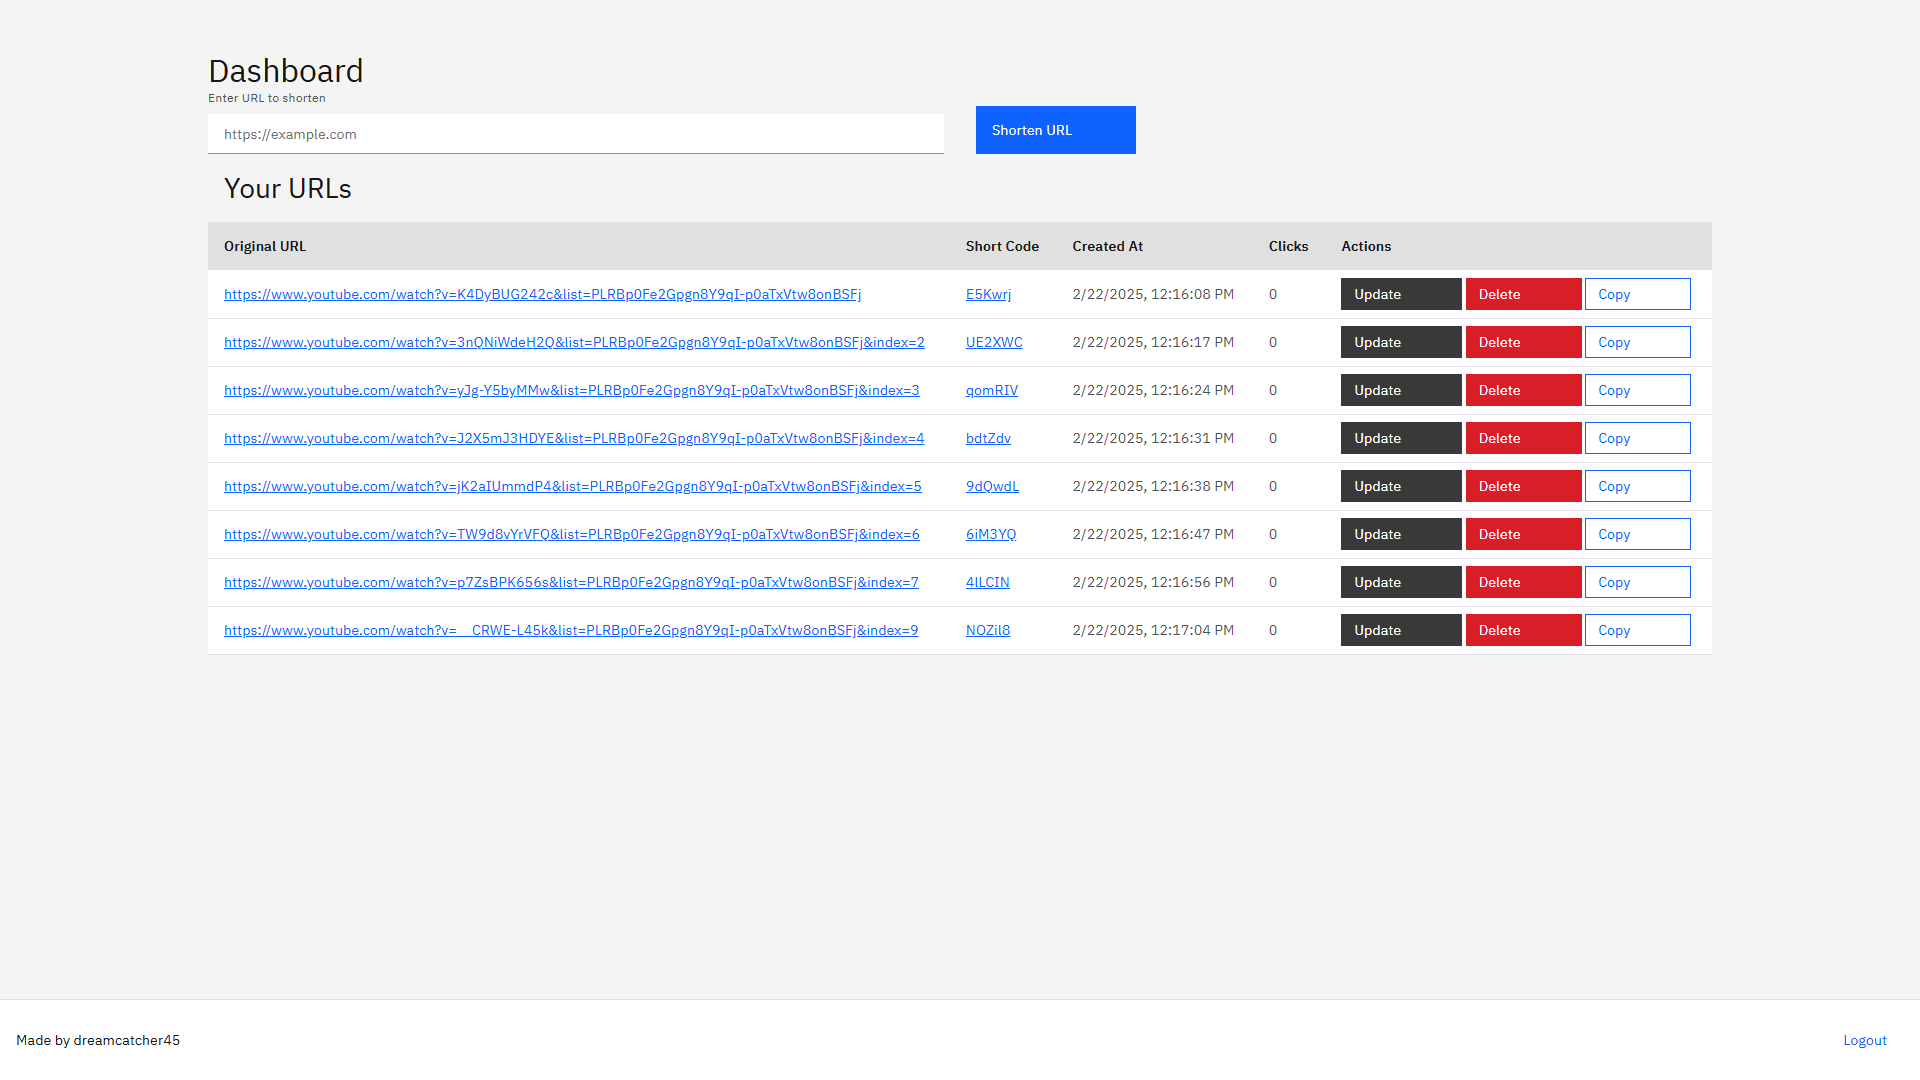
Task: Update the 4lLCIN URL entry
Action: click(1401, 582)
